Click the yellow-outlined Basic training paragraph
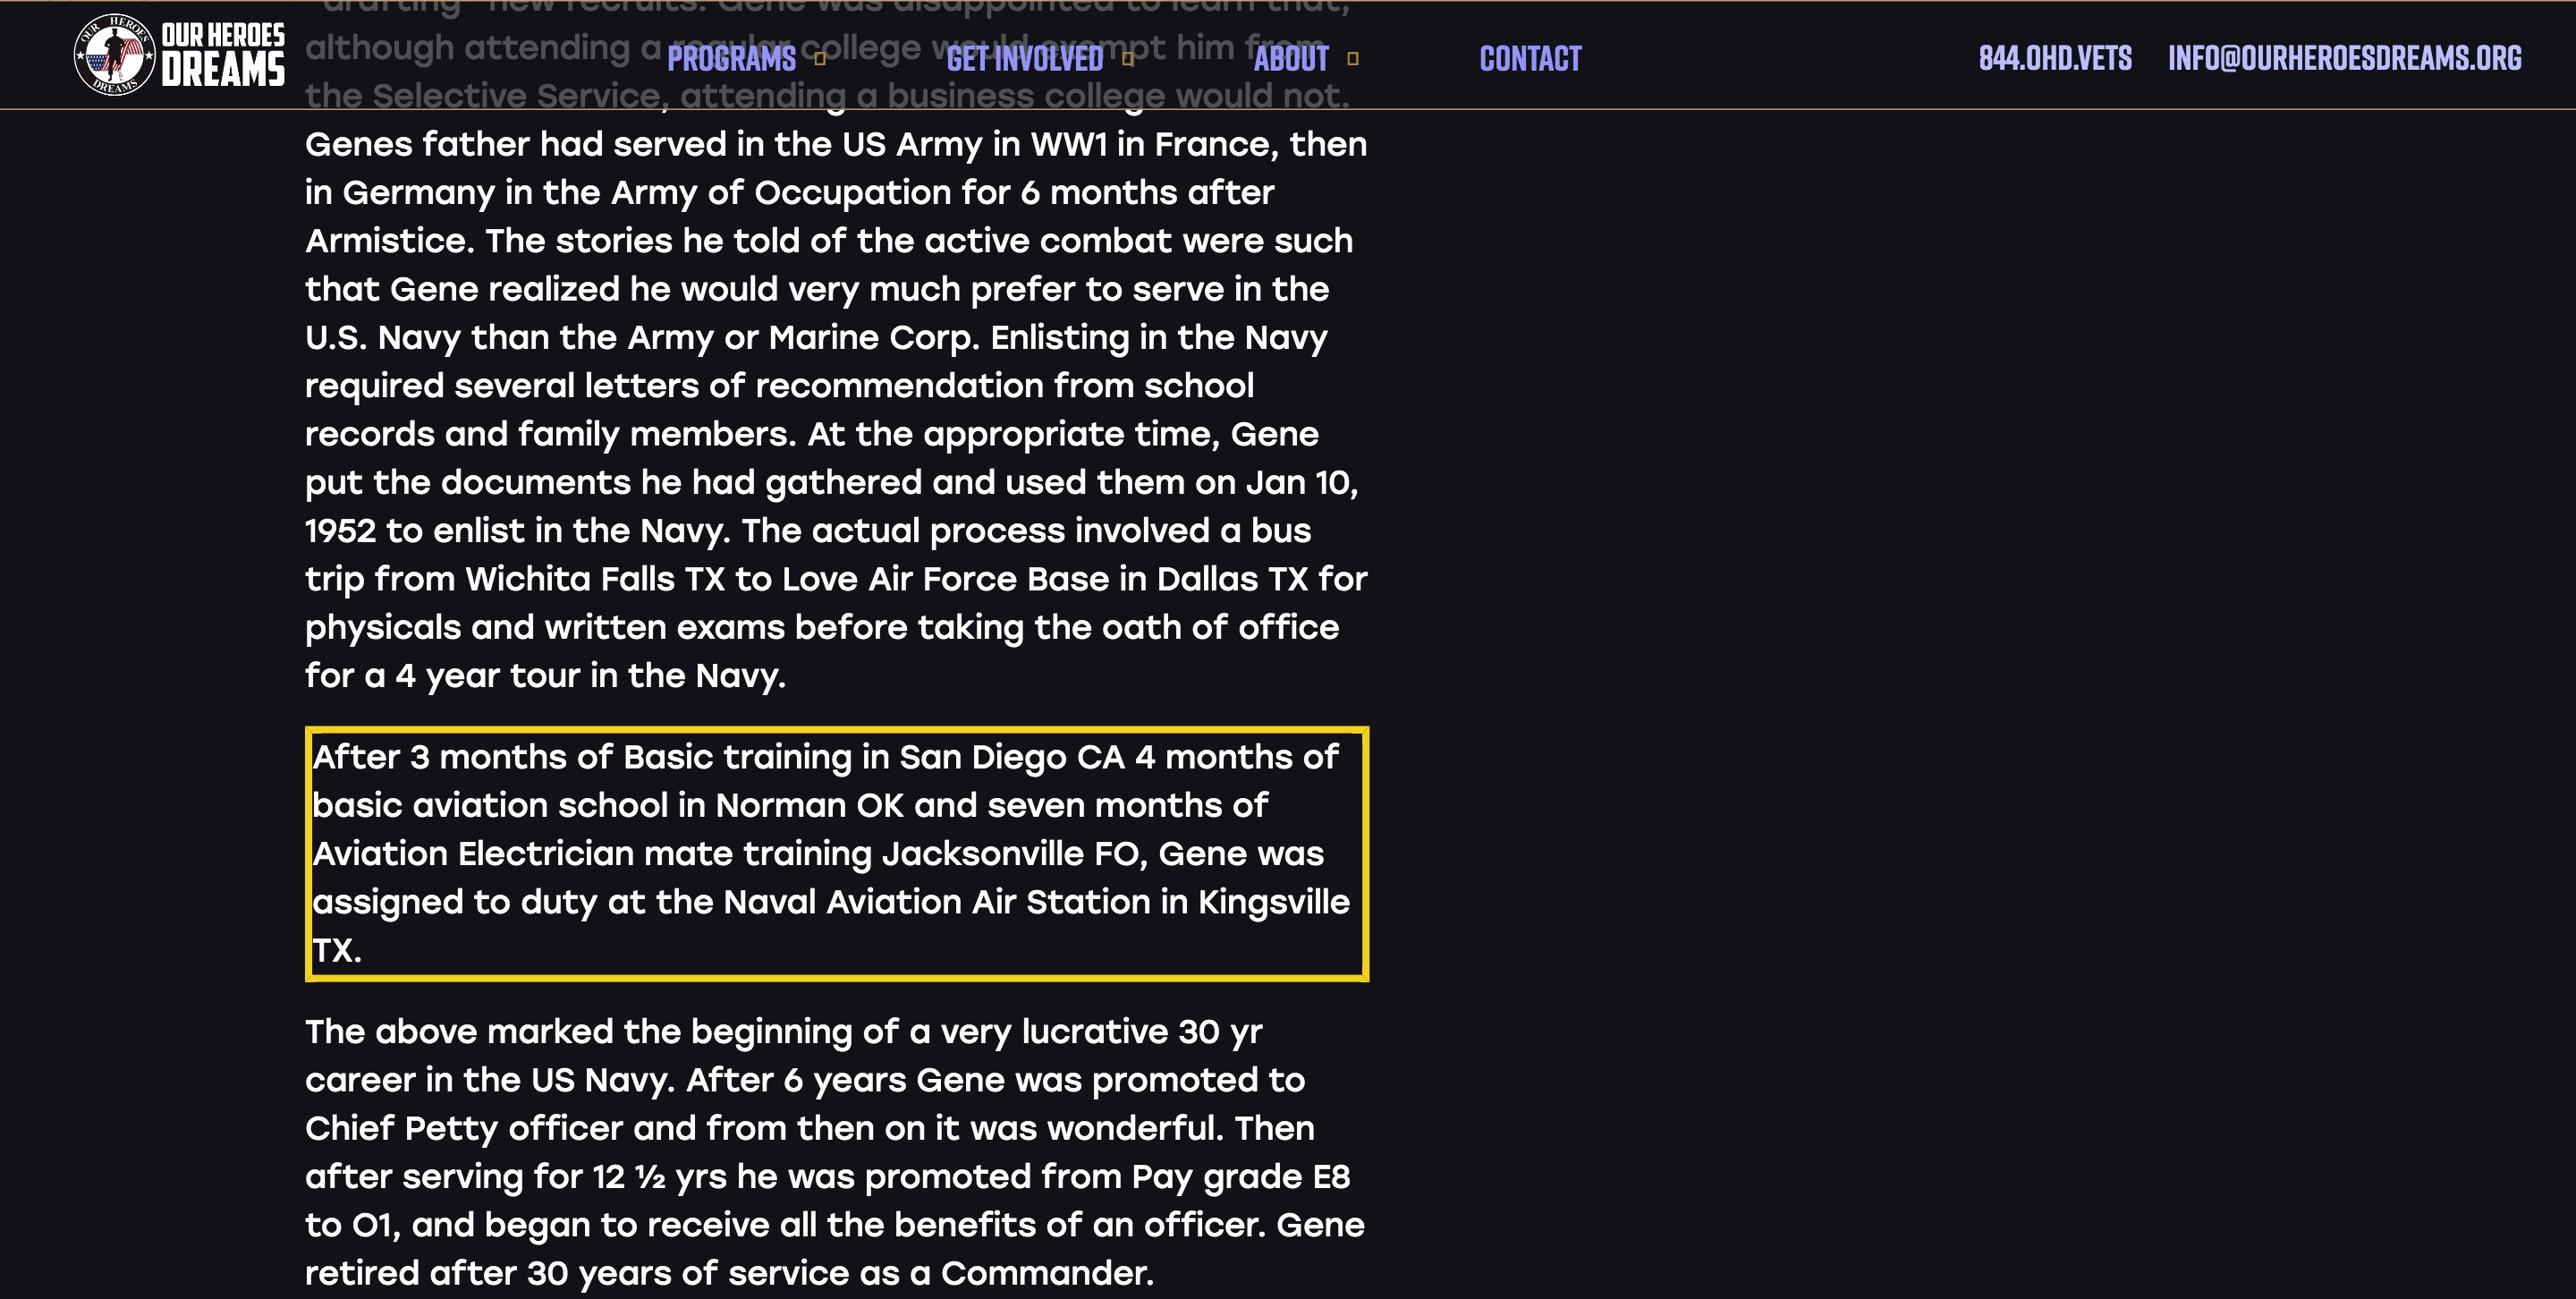This screenshot has width=2576, height=1299. 837,853
